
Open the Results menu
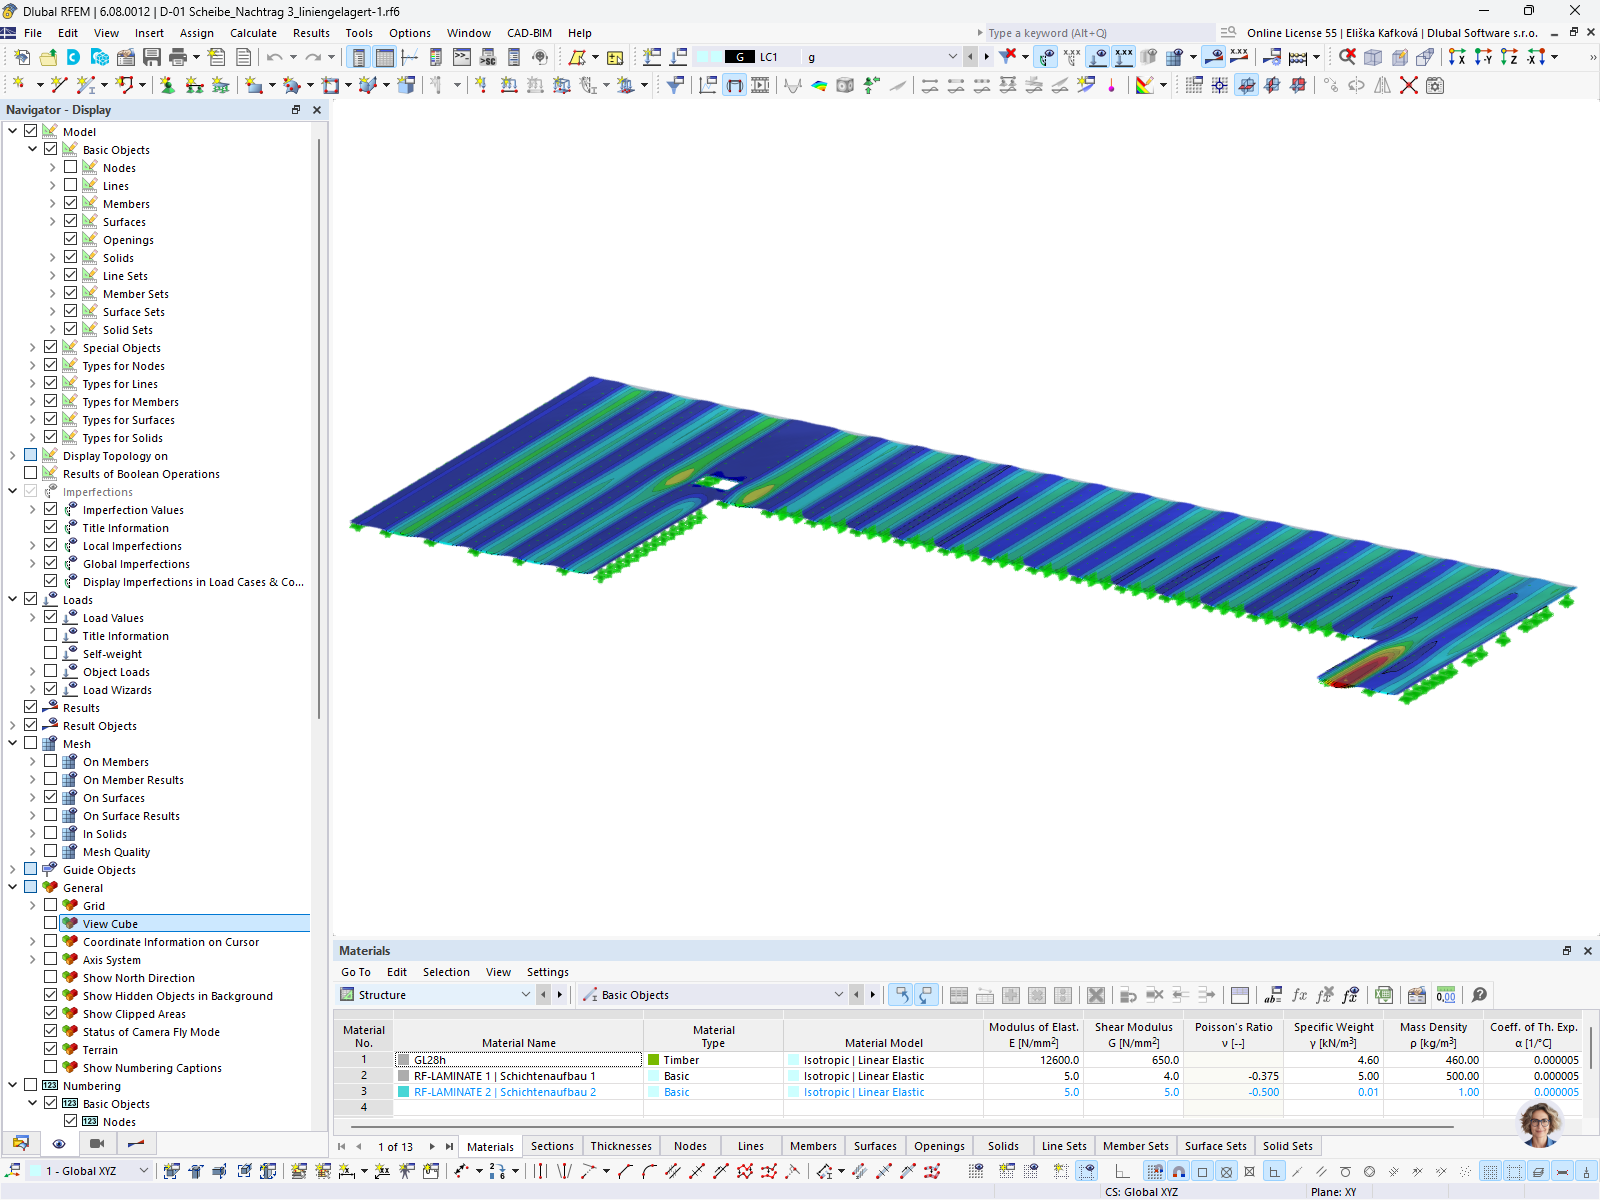point(311,33)
